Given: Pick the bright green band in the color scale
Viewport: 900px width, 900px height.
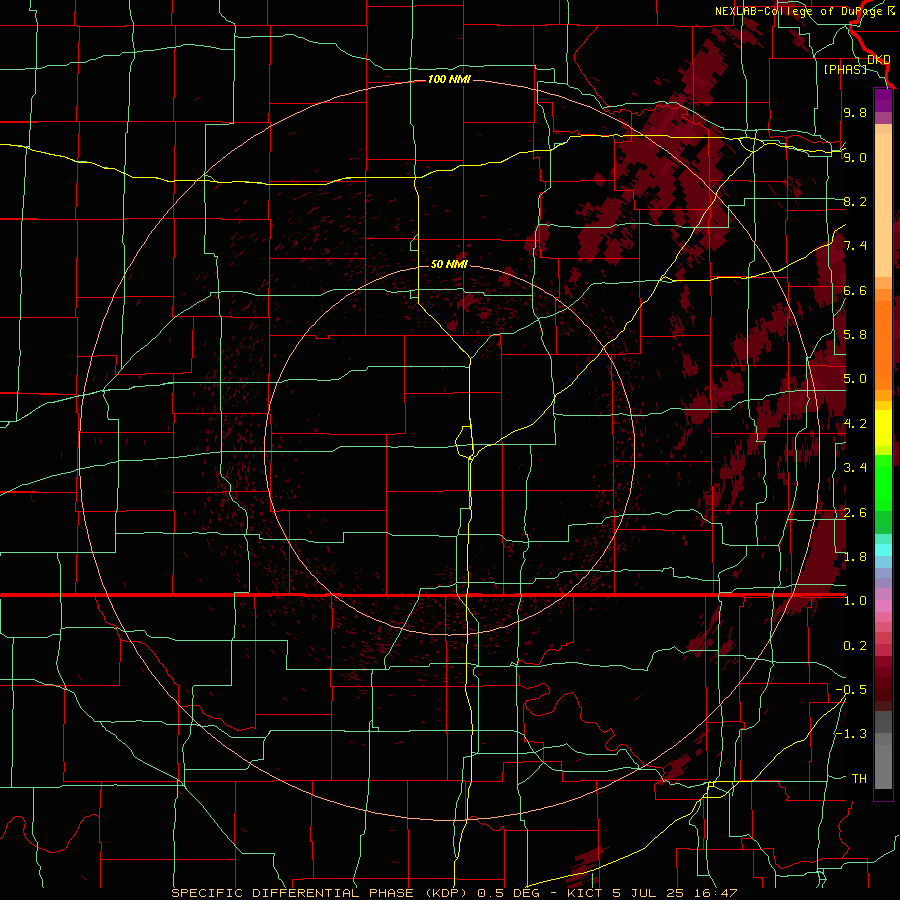Looking at the screenshot, I should tap(883, 484).
